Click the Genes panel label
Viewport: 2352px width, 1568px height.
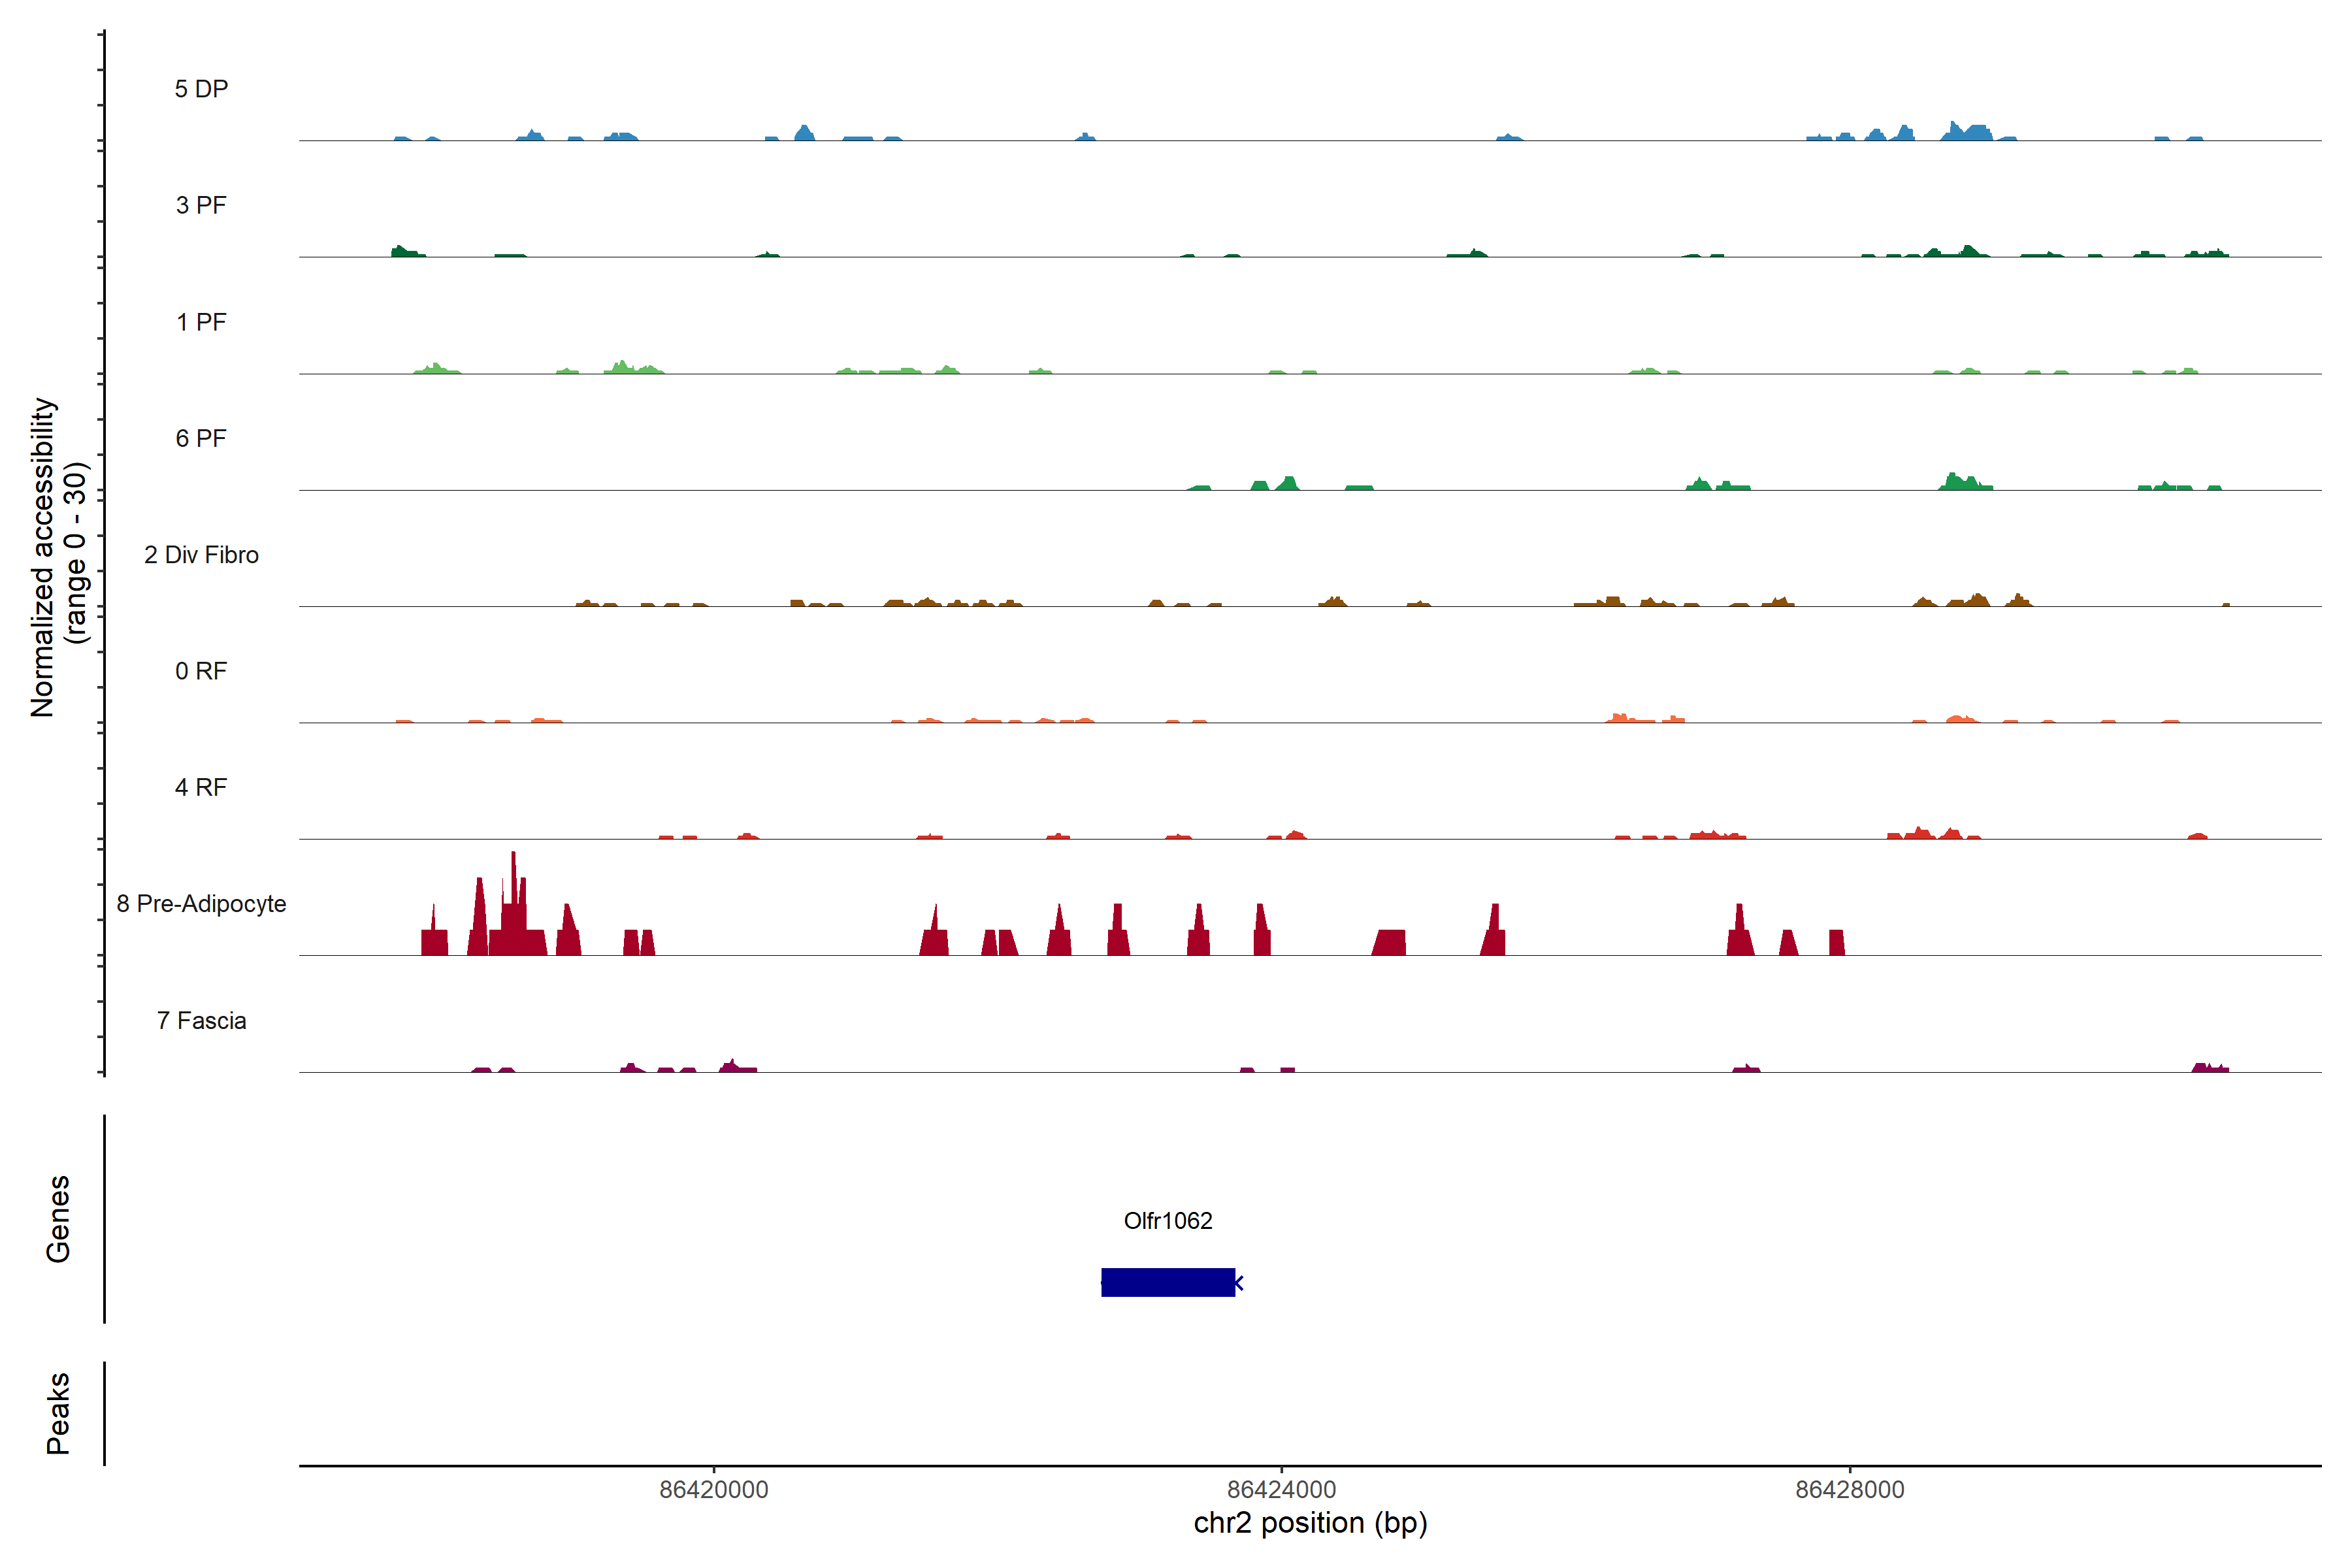tap(58, 1218)
